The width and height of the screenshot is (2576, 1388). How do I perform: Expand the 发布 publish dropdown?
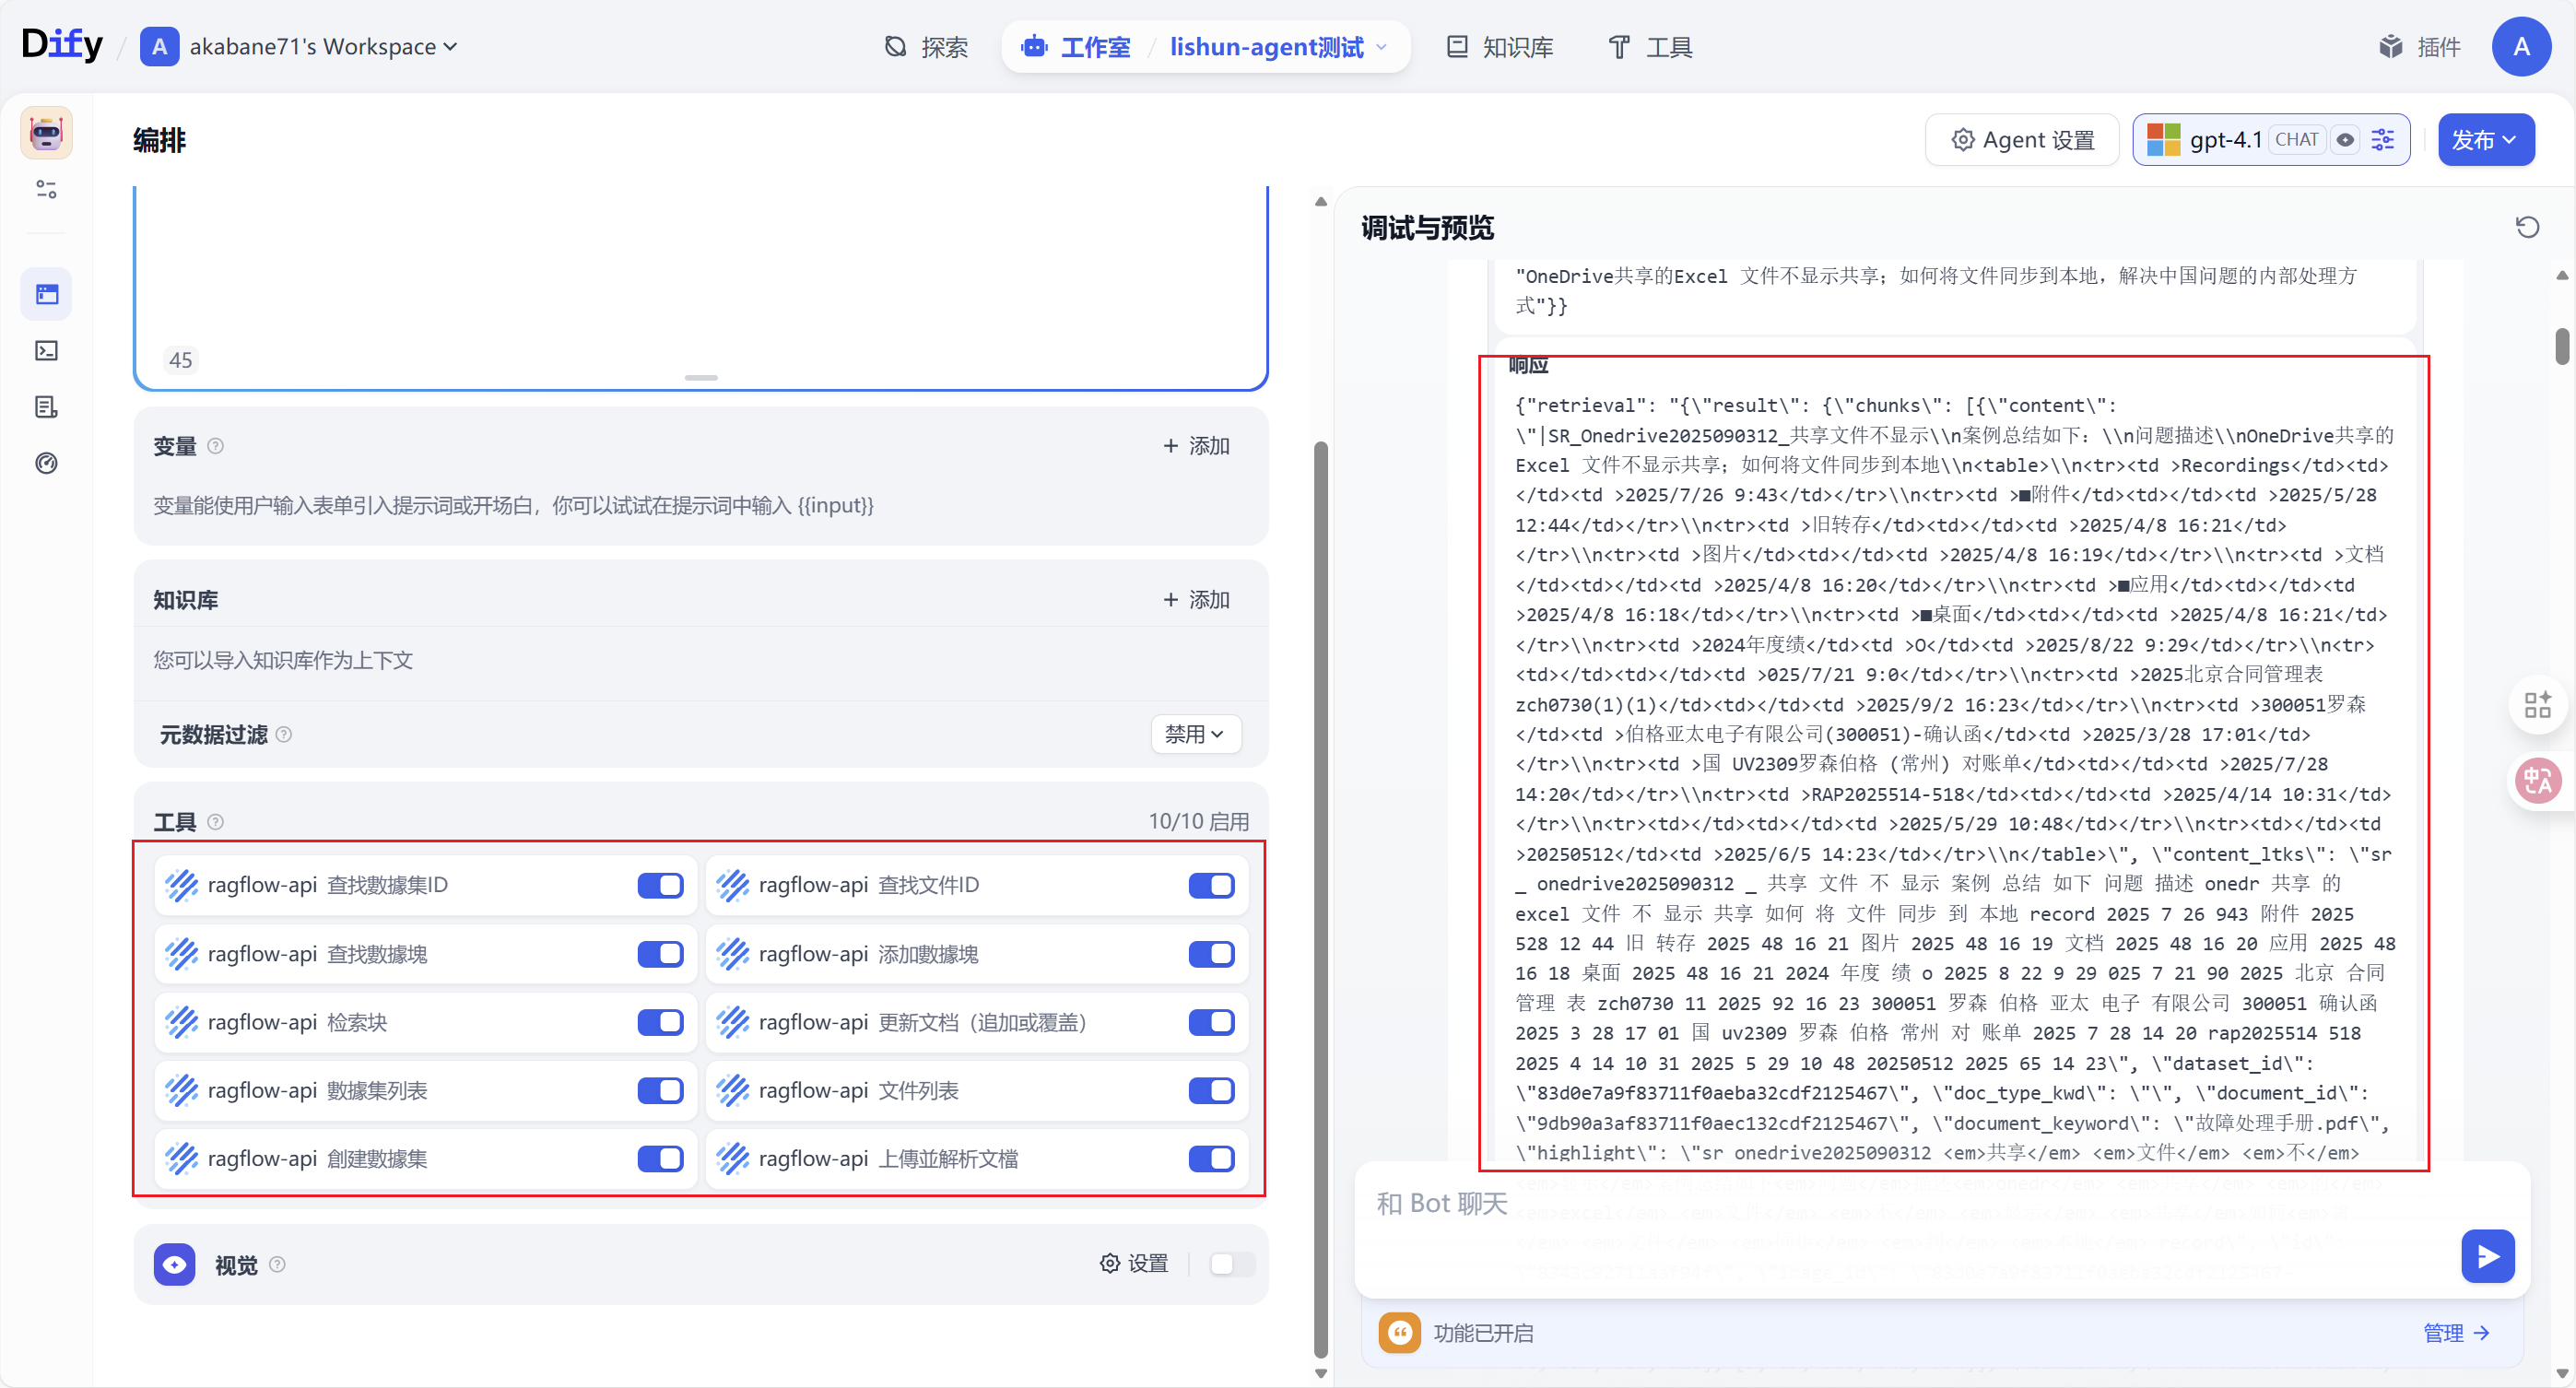(2485, 140)
